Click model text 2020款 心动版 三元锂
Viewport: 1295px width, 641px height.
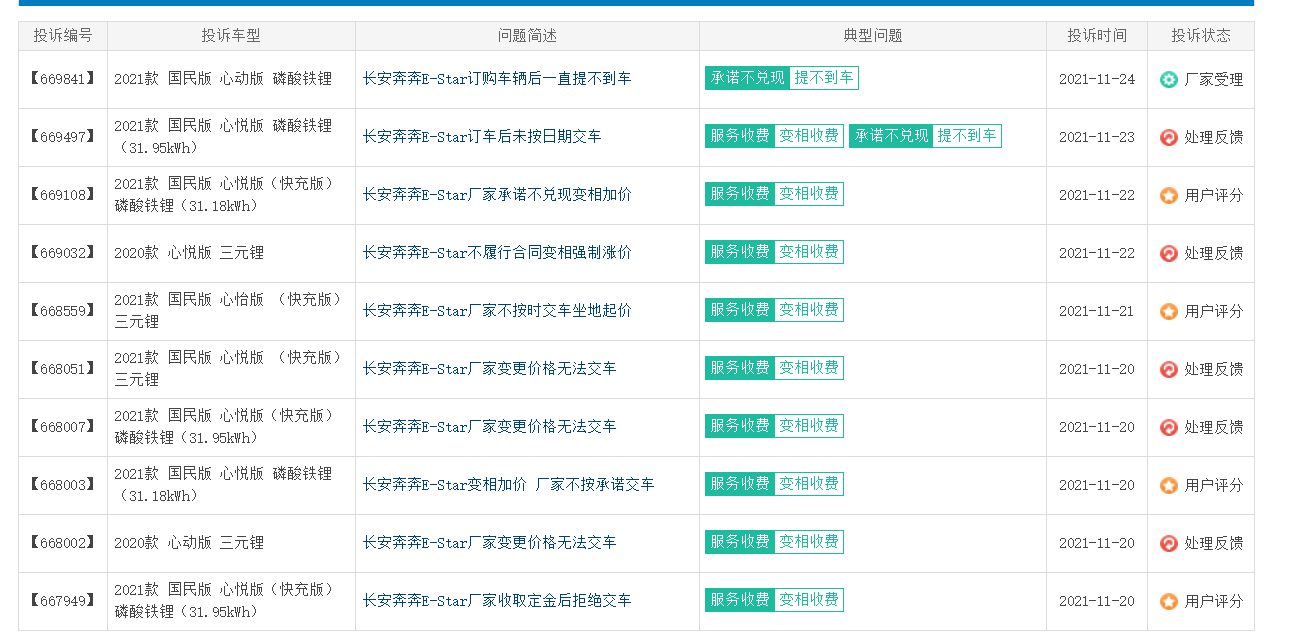pos(189,543)
